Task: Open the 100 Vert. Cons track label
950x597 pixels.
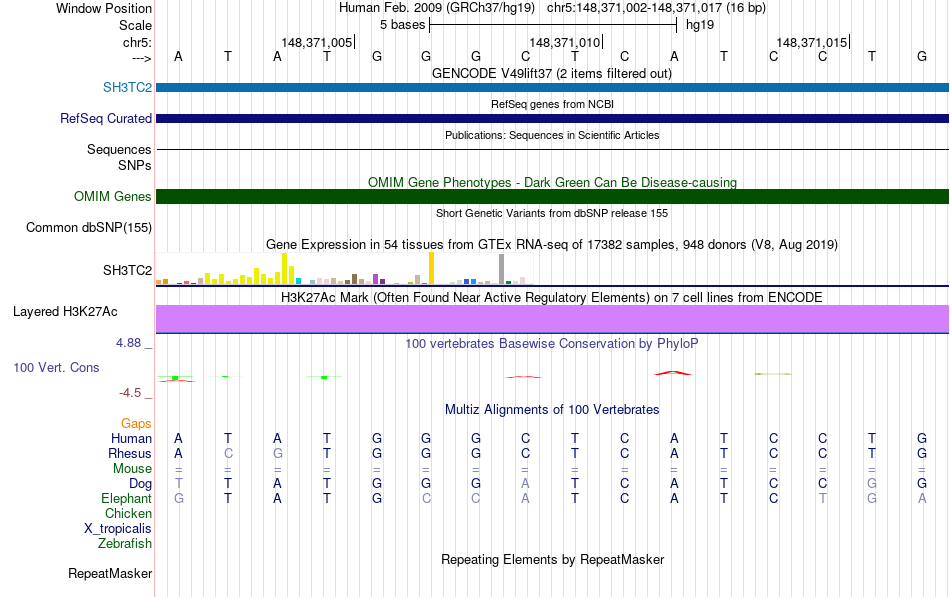Action: 56,367
